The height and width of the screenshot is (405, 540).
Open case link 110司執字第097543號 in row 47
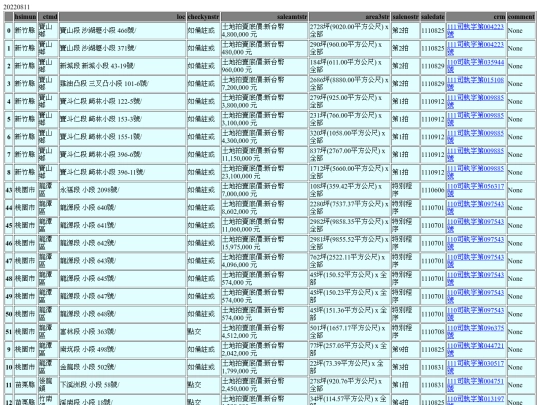(475, 261)
